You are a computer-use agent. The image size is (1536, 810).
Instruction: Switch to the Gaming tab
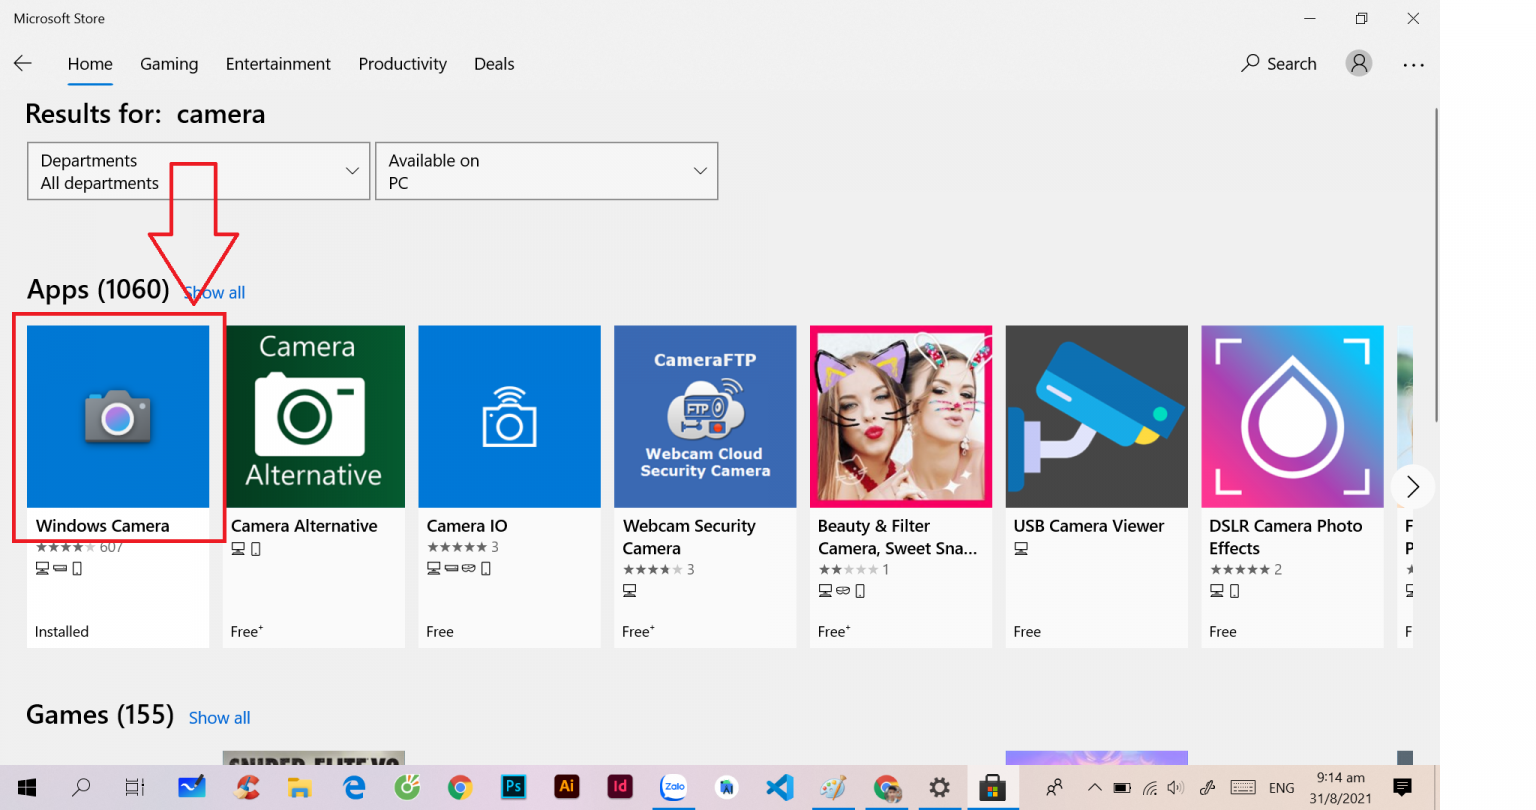(169, 64)
